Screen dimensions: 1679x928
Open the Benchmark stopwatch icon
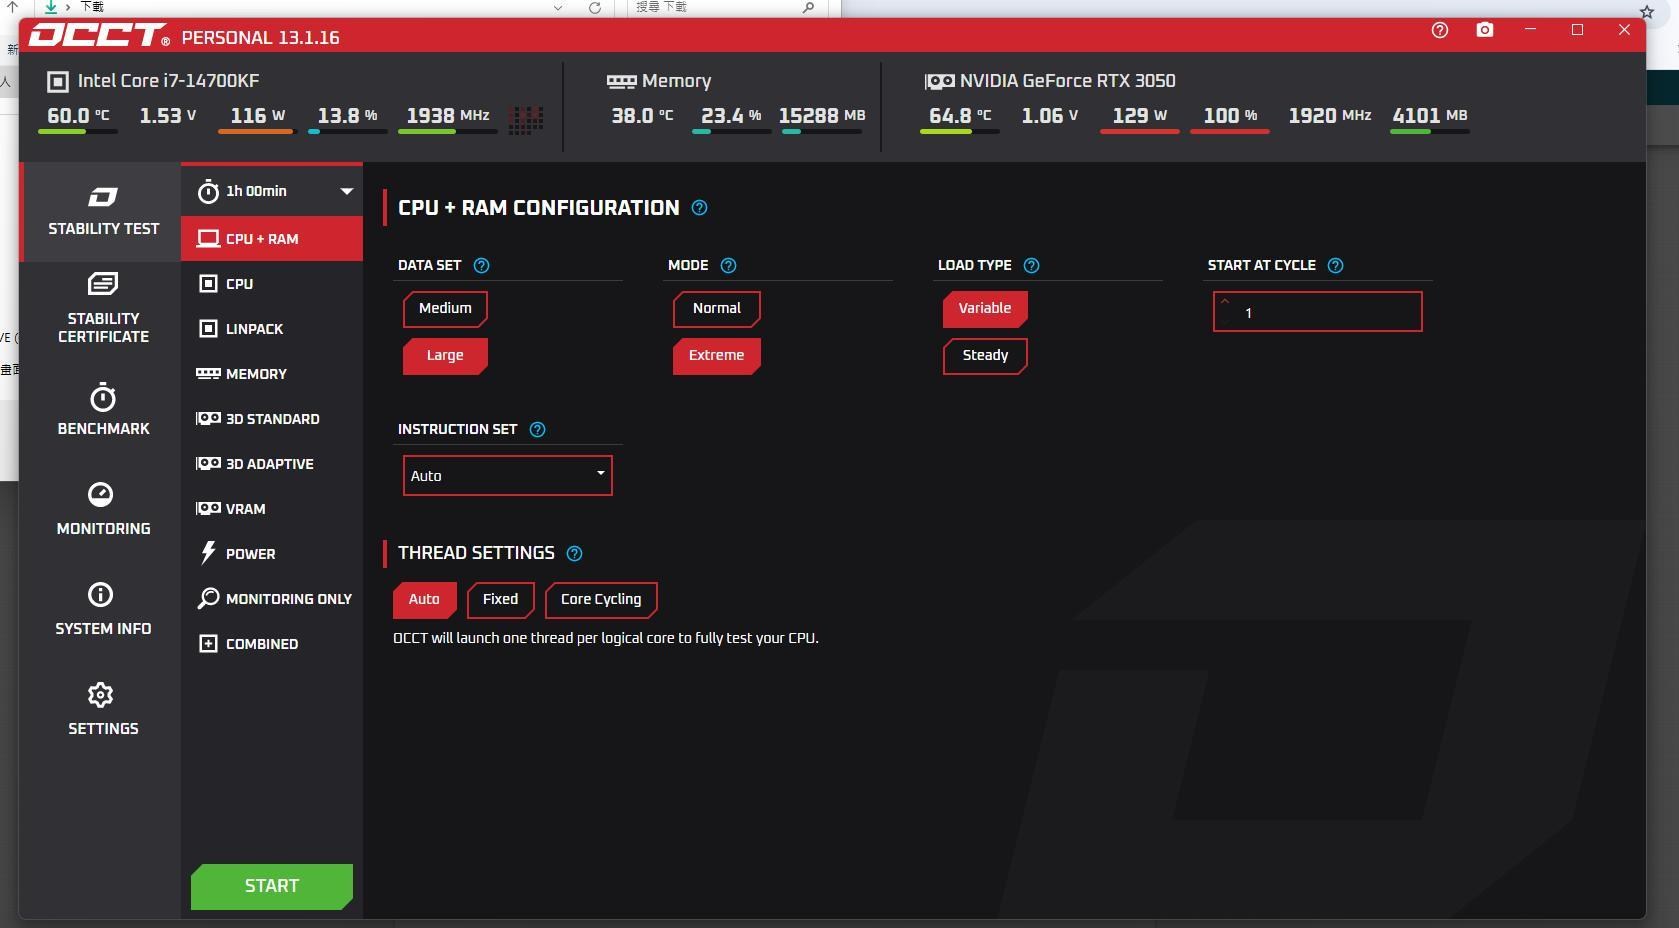(103, 397)
